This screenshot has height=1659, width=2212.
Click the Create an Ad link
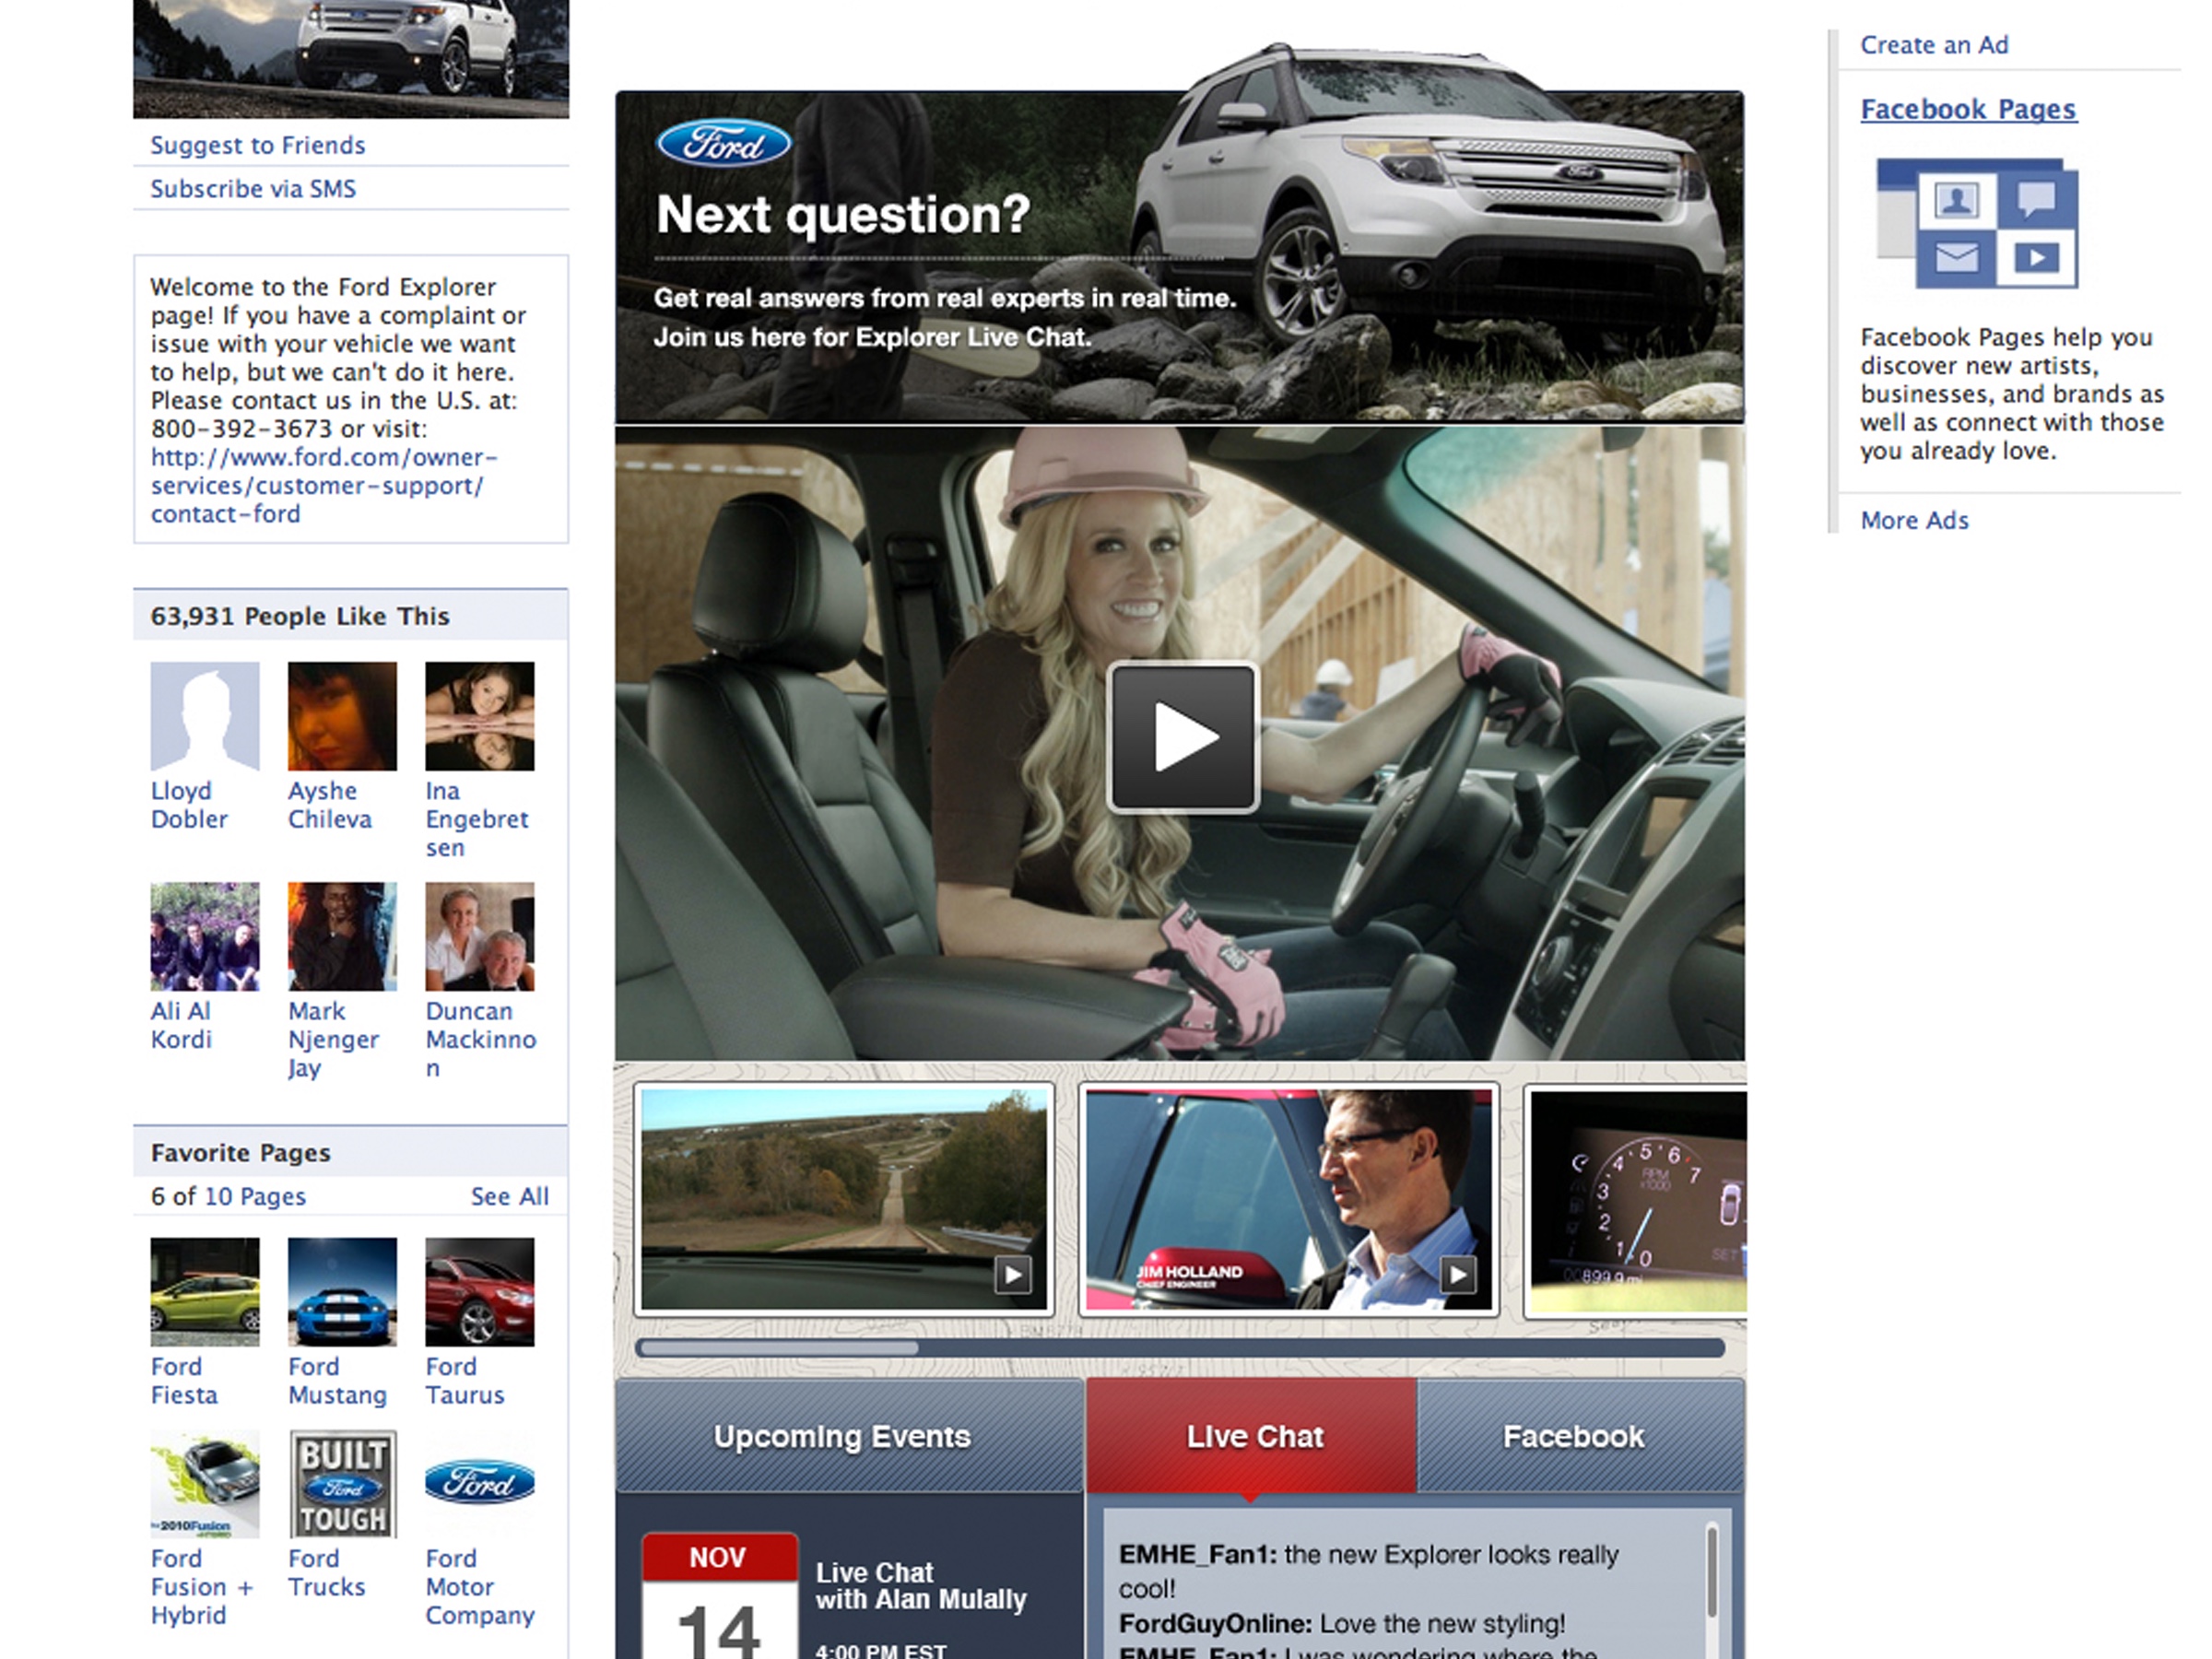[x=1934, y=45]
